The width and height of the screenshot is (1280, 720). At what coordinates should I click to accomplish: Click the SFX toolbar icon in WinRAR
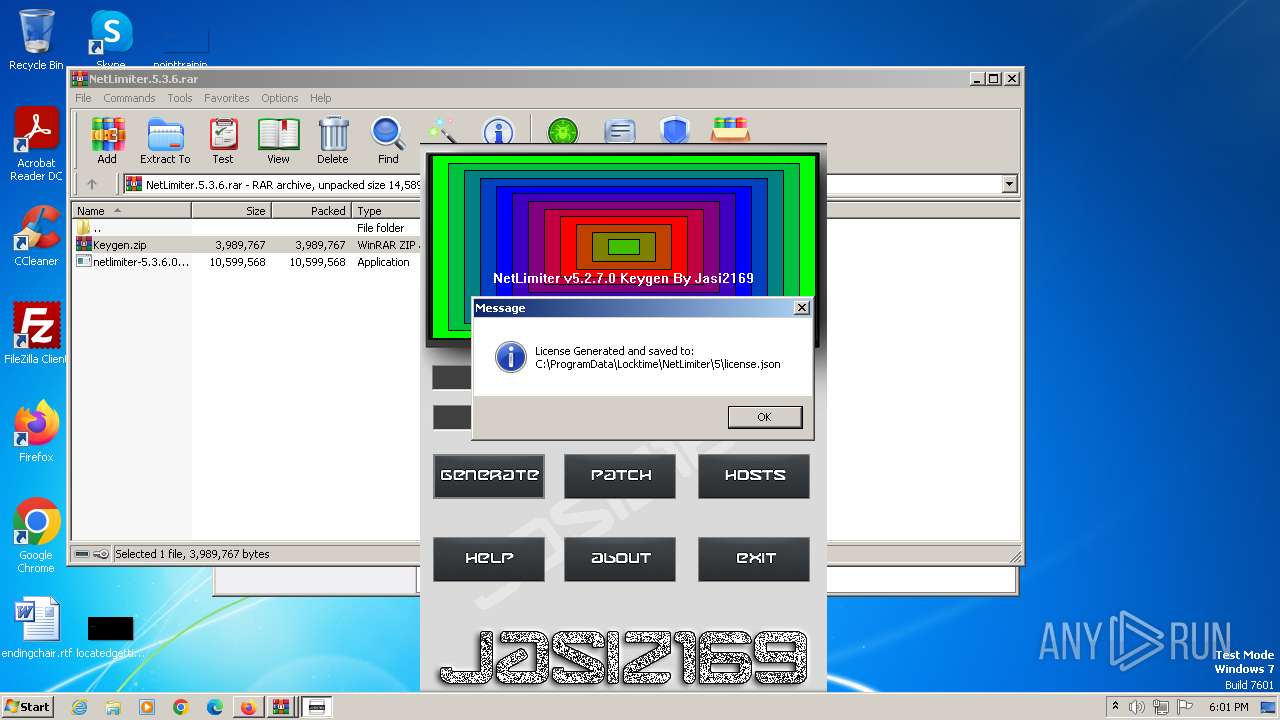pos(730,131)
